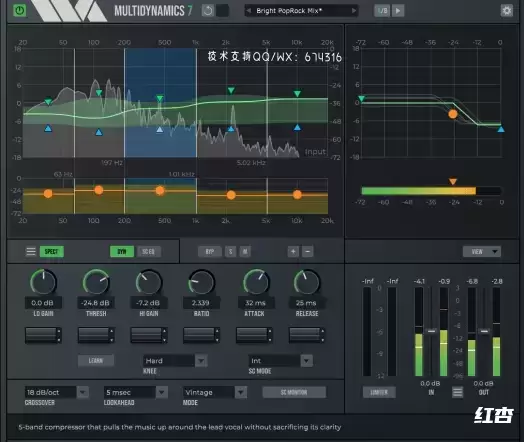
Task: Click the RELEASE knob
Action: pos(306,282)
